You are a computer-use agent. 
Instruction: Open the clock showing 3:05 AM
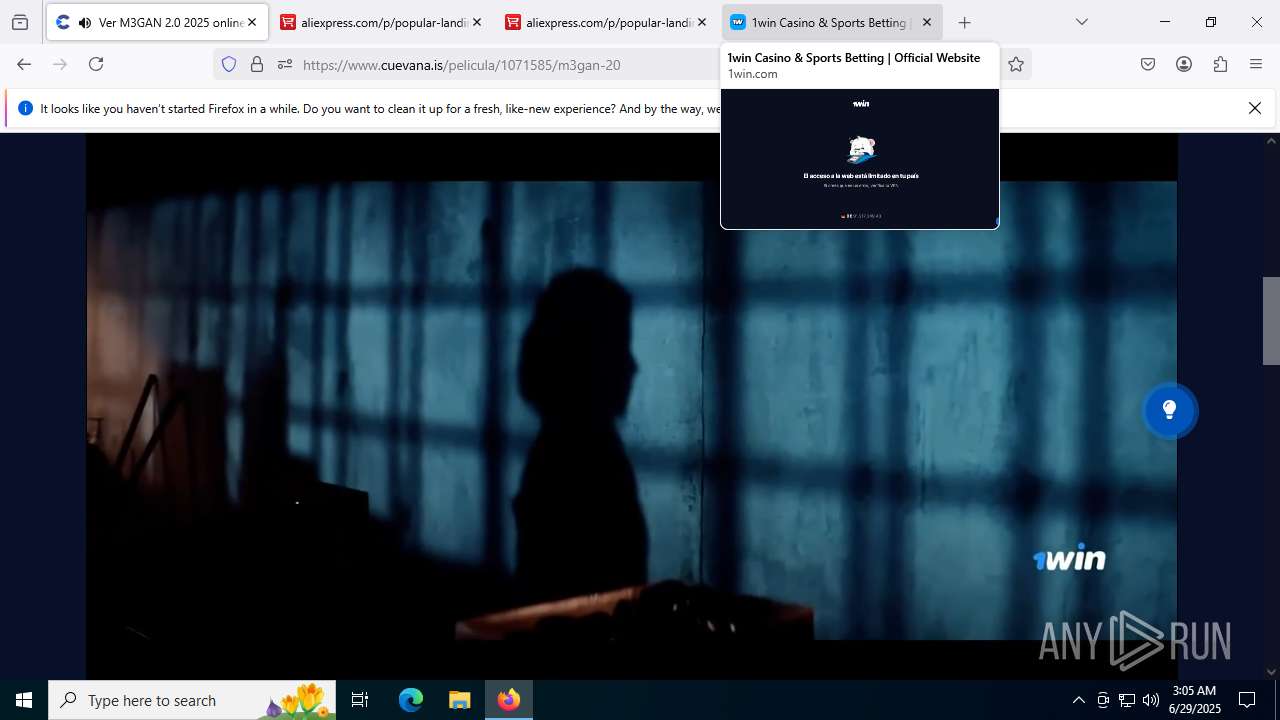[1194, 700]
